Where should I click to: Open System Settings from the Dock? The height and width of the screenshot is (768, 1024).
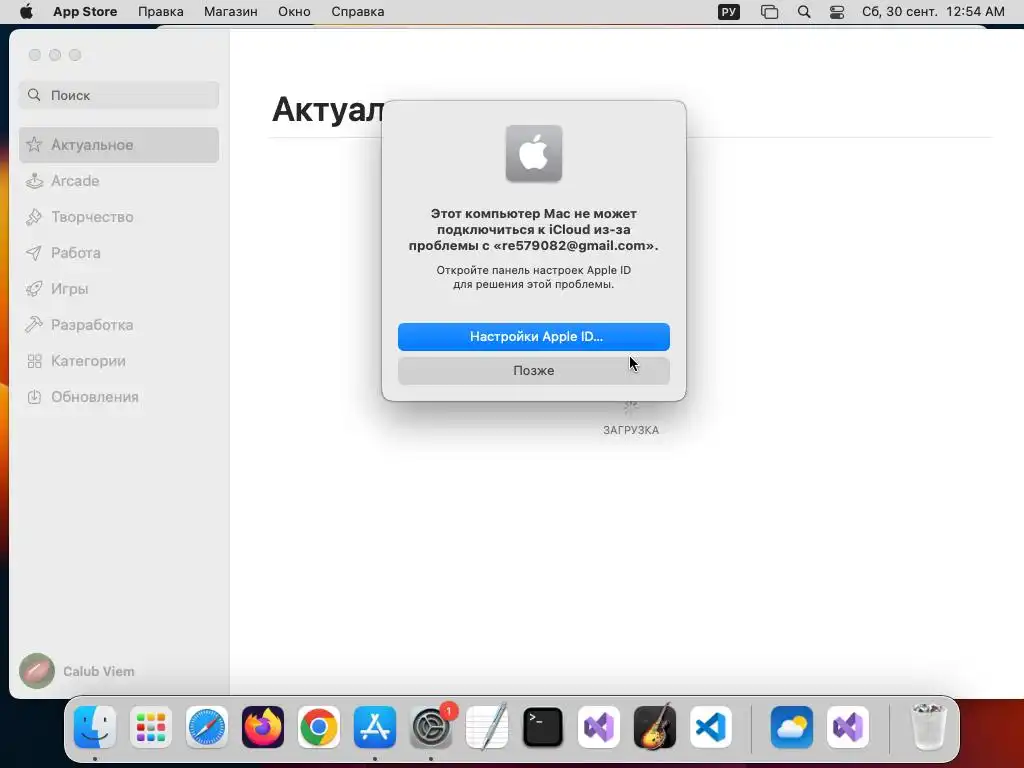point(431,727)
